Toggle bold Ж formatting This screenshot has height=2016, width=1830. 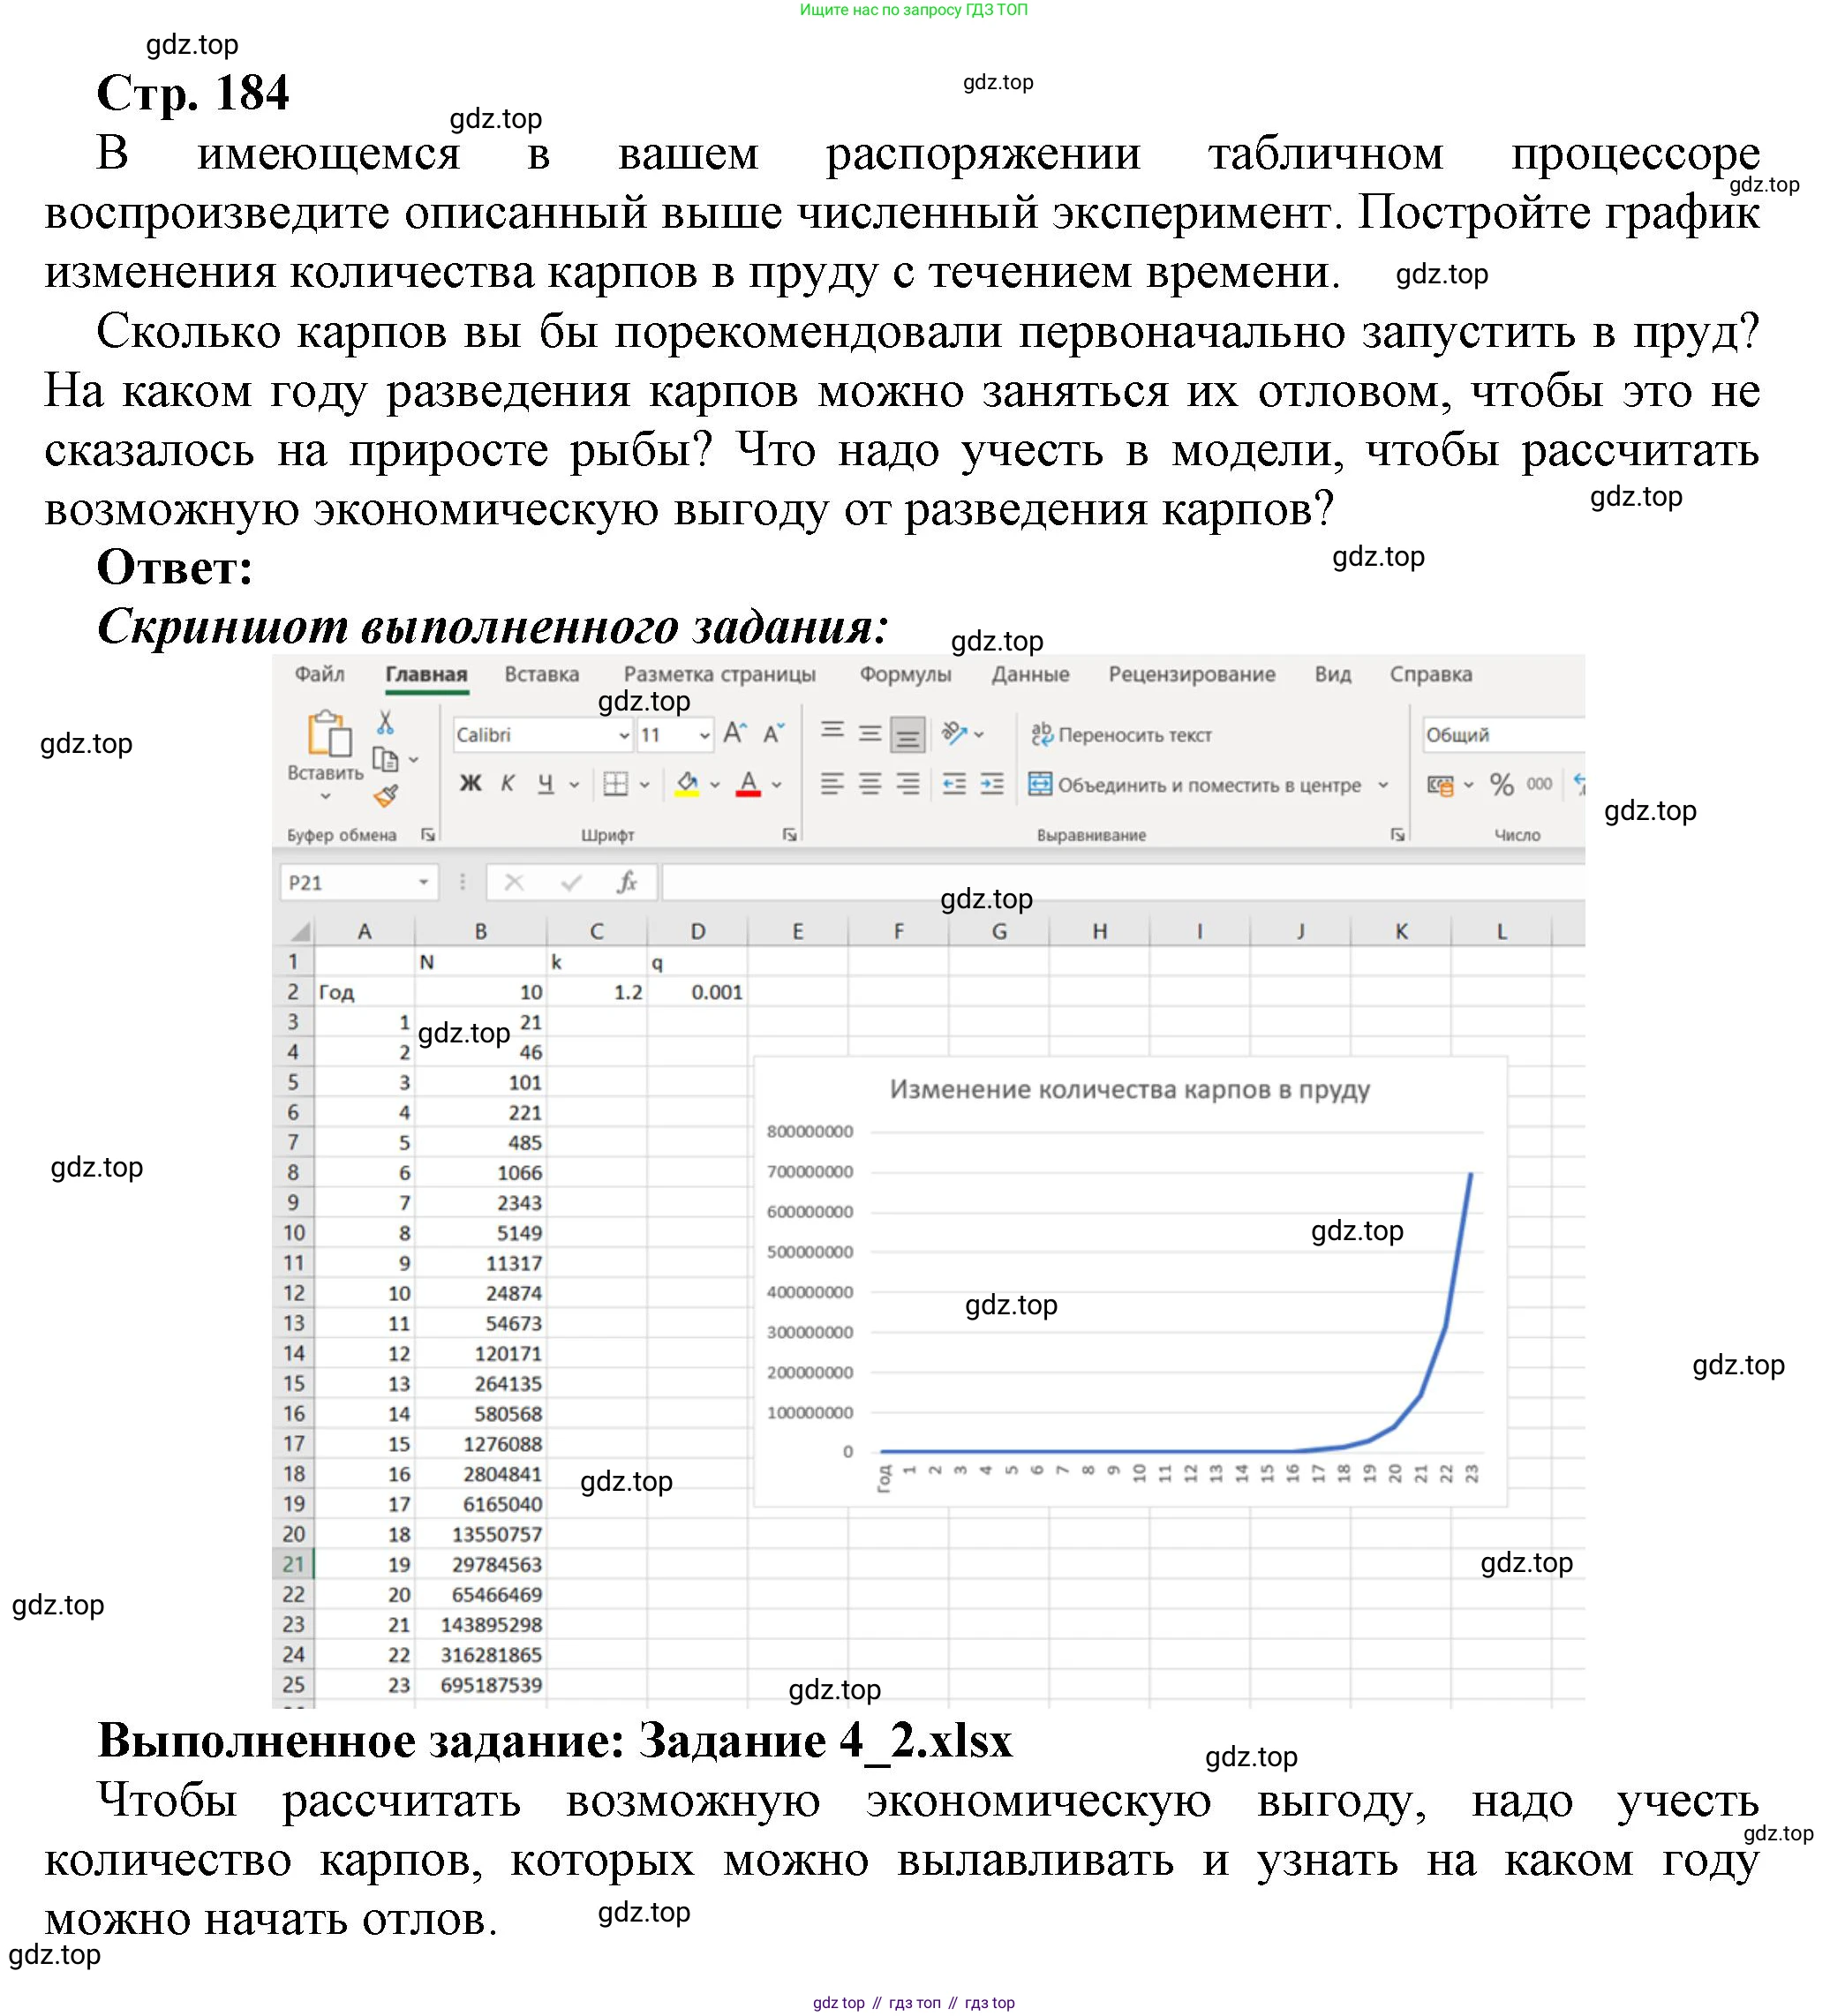coord(470,784)
